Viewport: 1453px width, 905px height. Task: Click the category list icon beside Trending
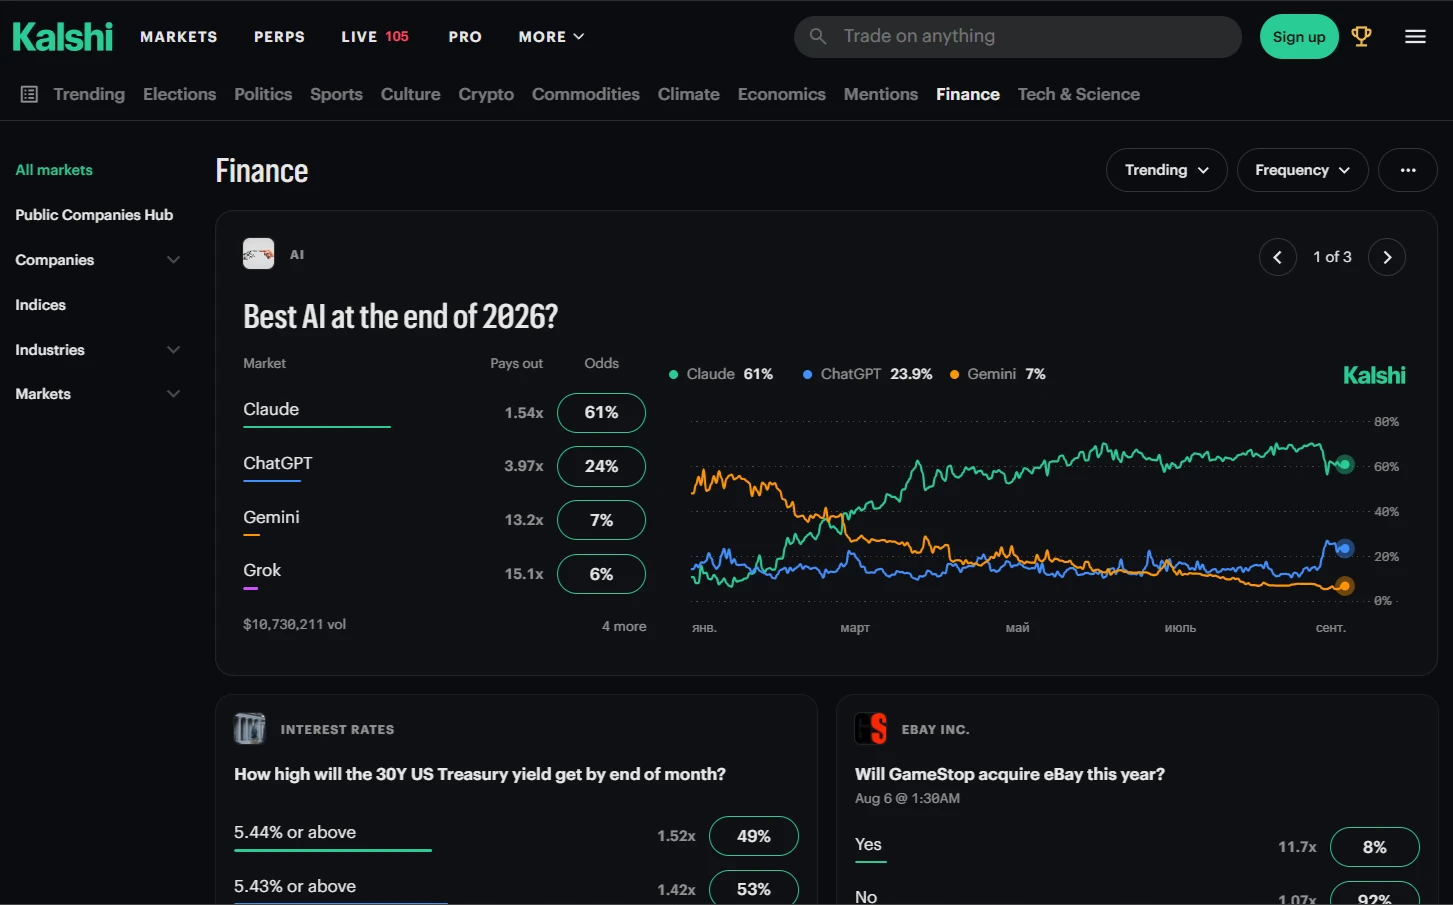coord(29,94)
